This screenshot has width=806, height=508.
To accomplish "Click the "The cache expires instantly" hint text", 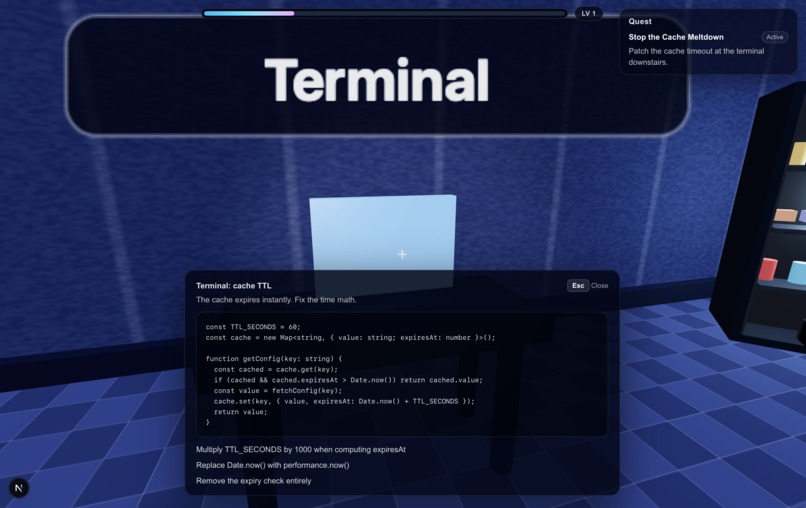I will [276, 300].
